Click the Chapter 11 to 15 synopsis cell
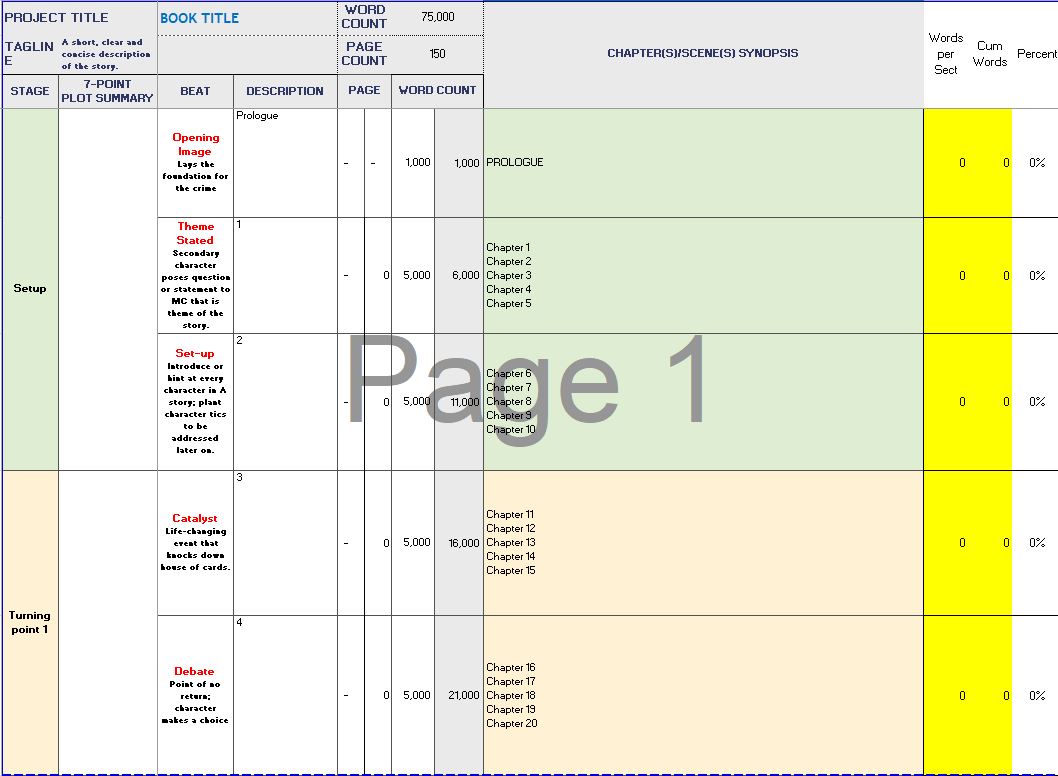 pos(703,543)
